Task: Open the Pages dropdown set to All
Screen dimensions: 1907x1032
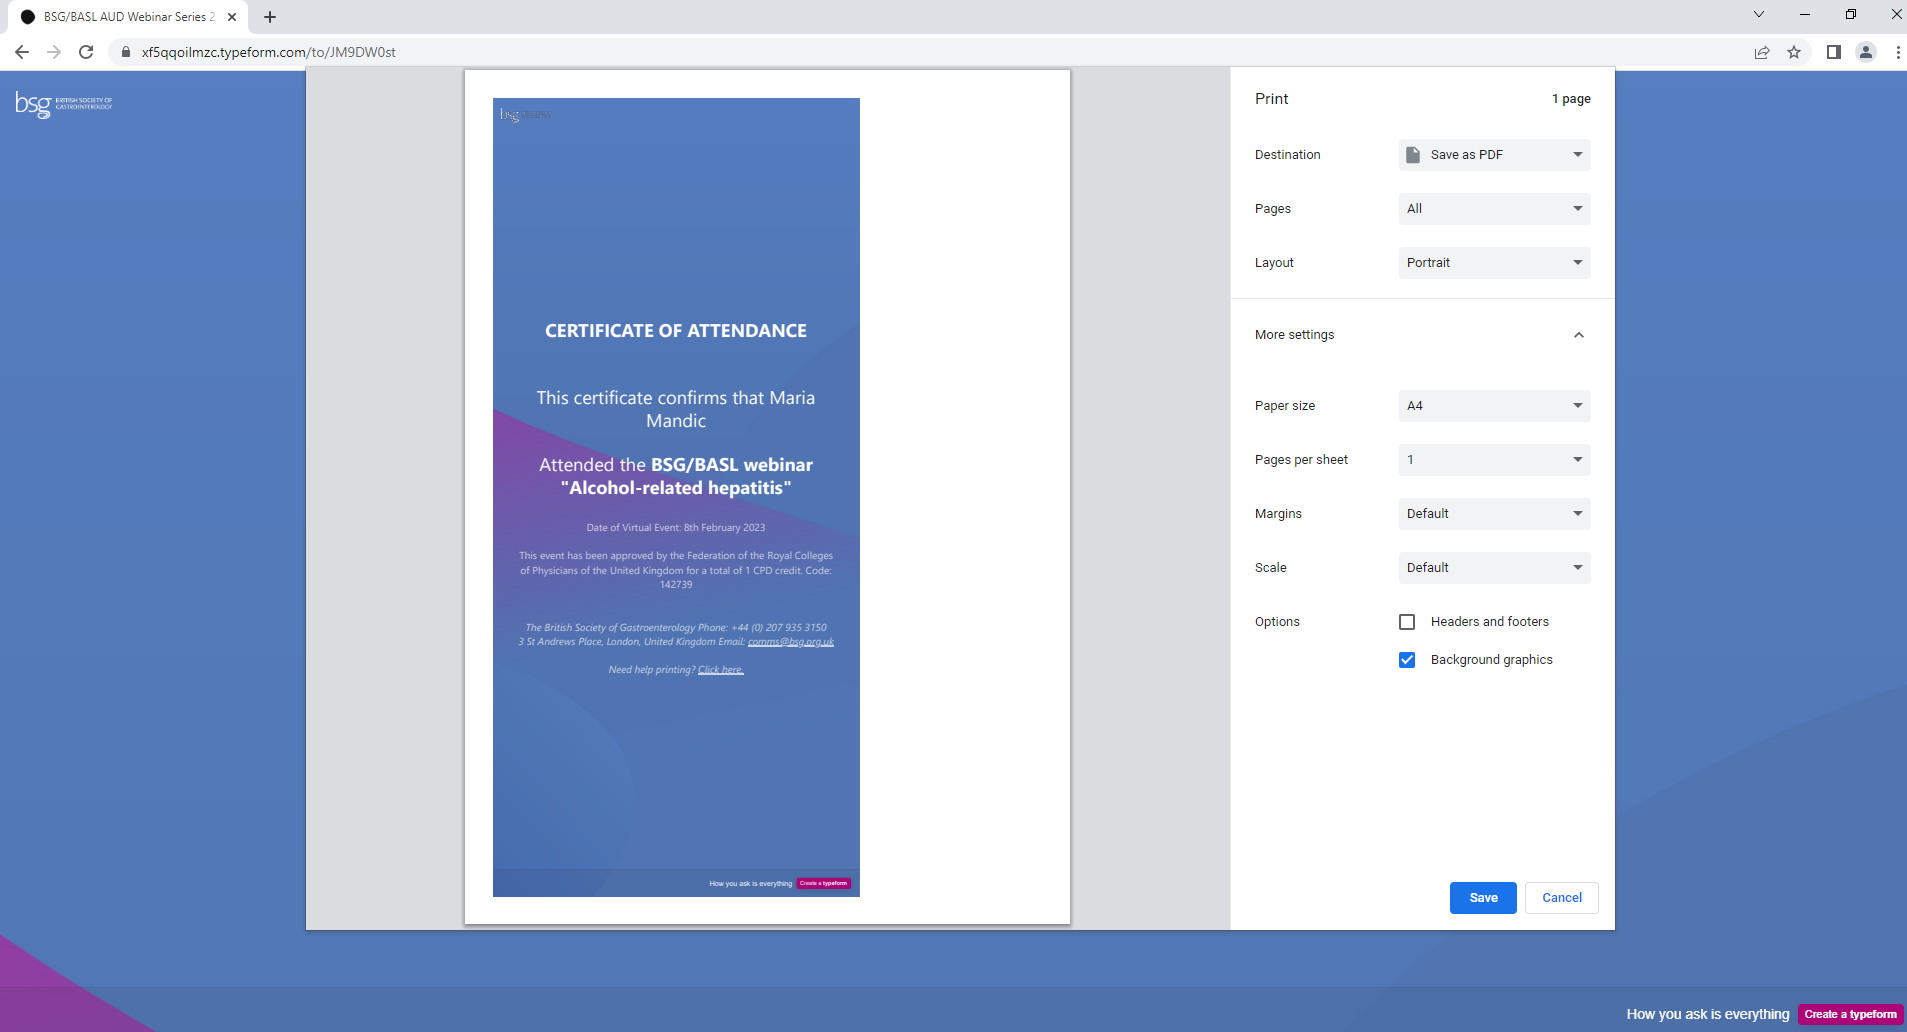Action: [x=1494, y=209]
